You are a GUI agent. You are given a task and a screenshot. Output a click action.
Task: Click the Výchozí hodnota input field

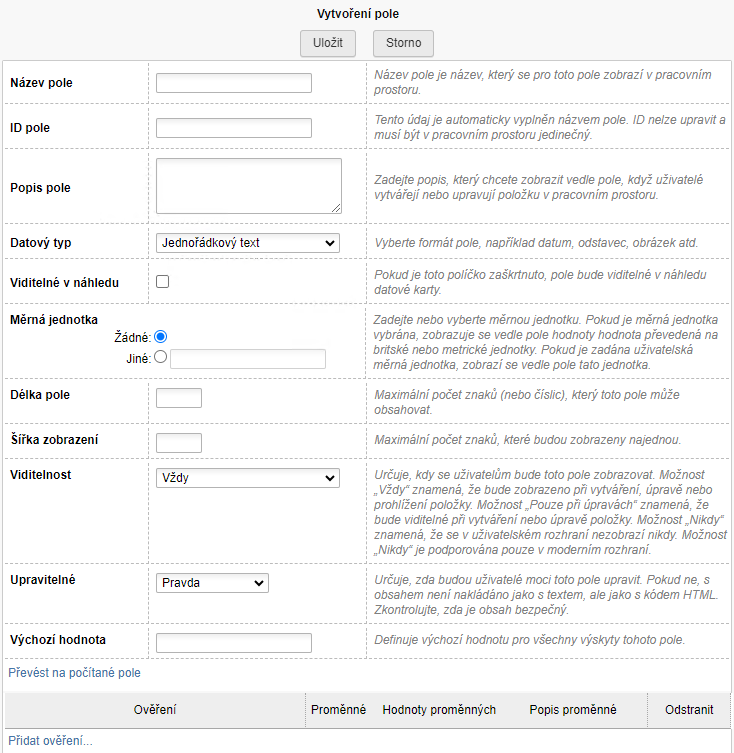tap(234, 643)
